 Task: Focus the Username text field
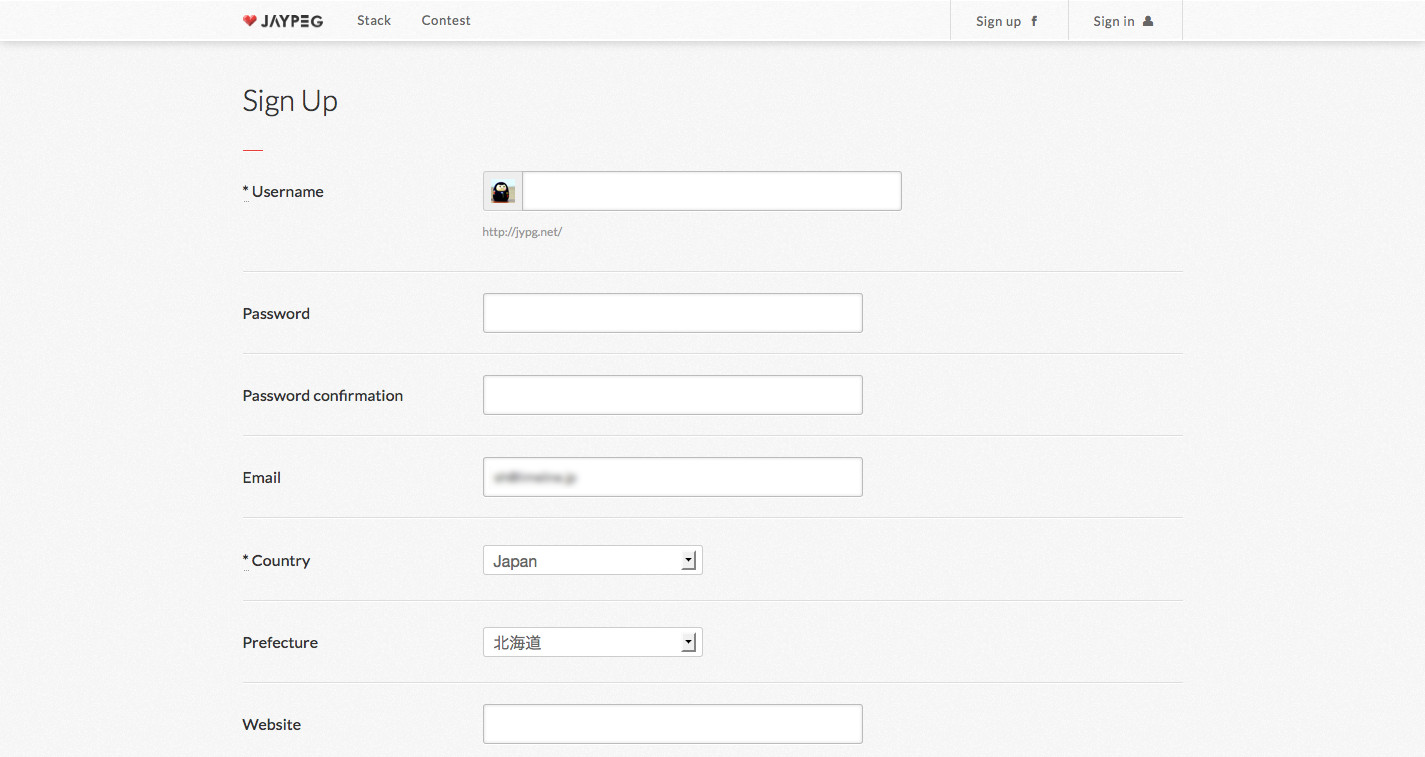711,191
